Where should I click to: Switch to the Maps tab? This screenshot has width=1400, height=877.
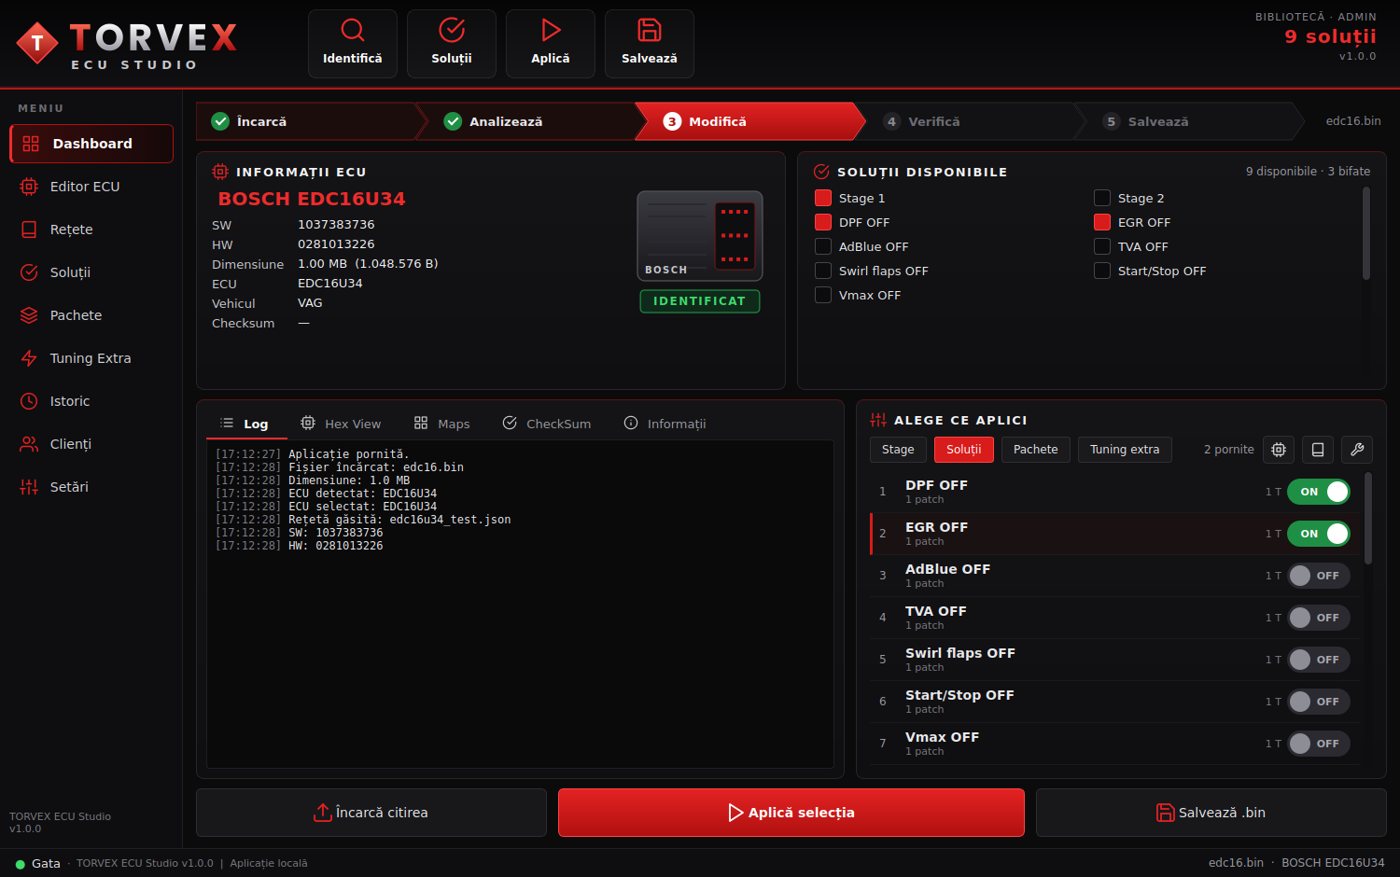[442, 424]
